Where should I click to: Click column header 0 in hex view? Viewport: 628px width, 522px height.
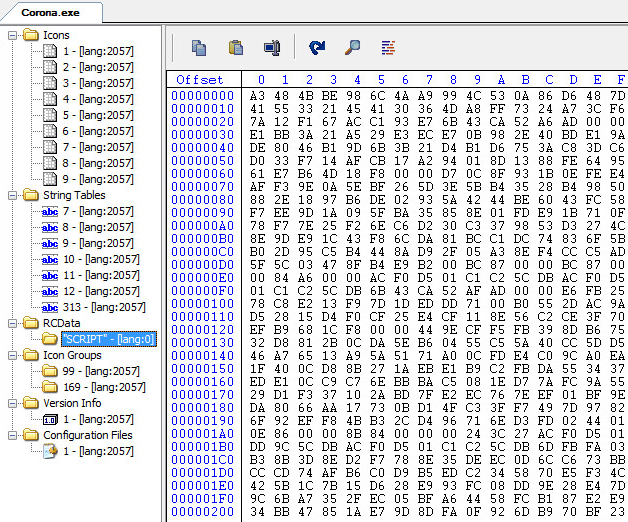coord(261,80)
